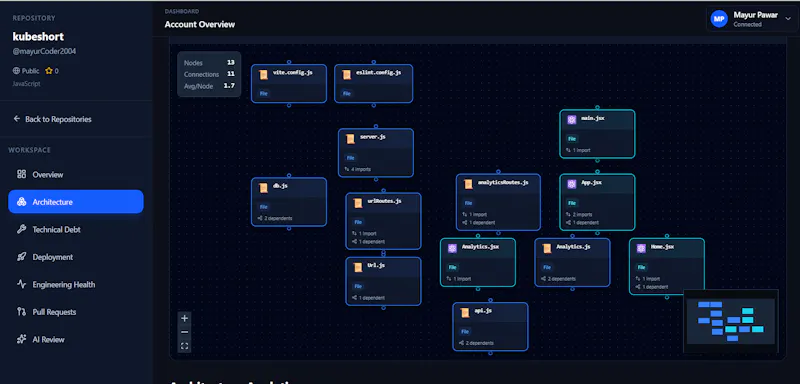The height and width of the screenshot is (384, 800).
Task: Zoom in the graph with plus button
Action: [x=185, y=318]
